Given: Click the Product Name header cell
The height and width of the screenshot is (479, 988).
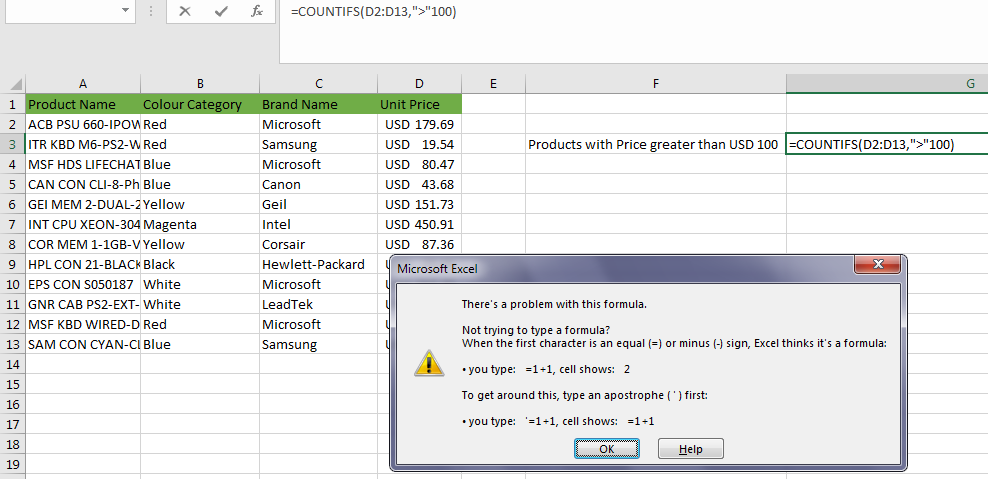Looking at the screenshot, I should tap(83, 104).
